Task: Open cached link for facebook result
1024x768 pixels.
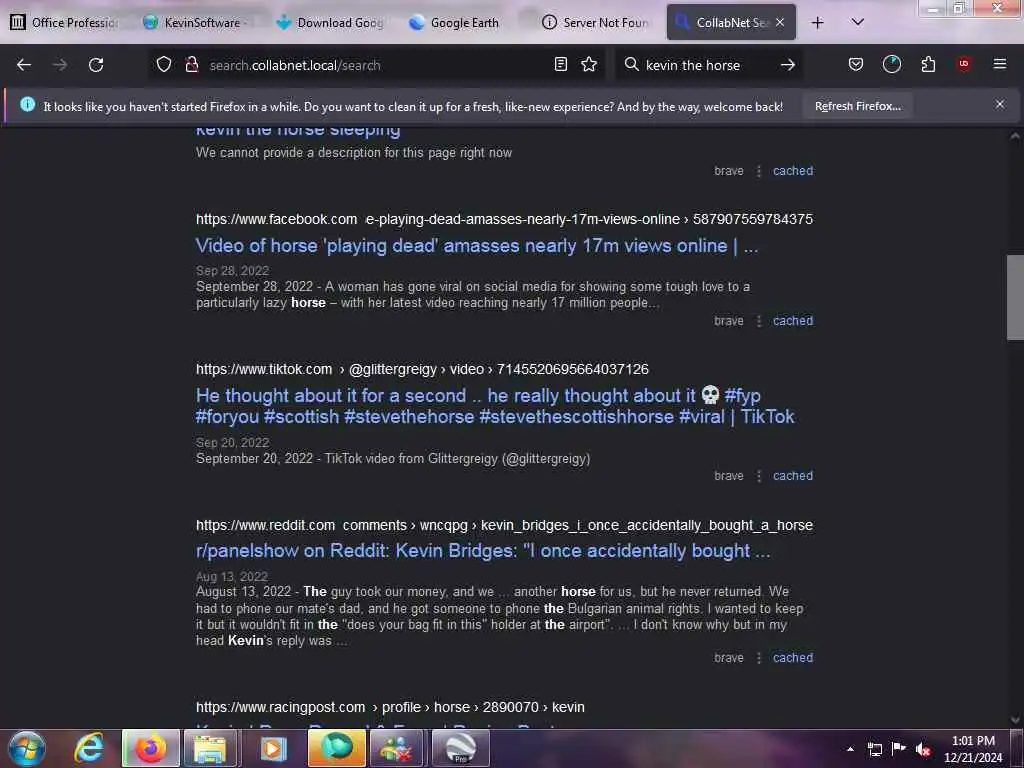Action: click(793, 321)
